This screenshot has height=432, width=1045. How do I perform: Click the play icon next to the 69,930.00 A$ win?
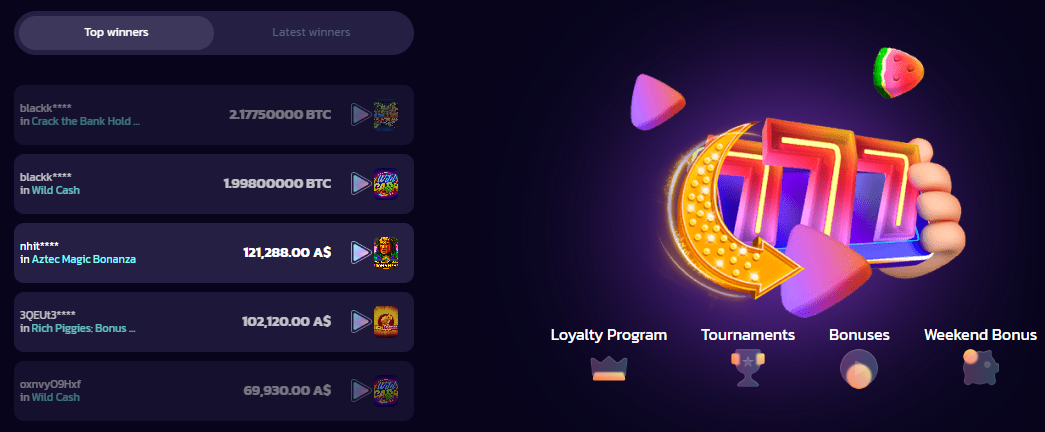coord(361,391)
